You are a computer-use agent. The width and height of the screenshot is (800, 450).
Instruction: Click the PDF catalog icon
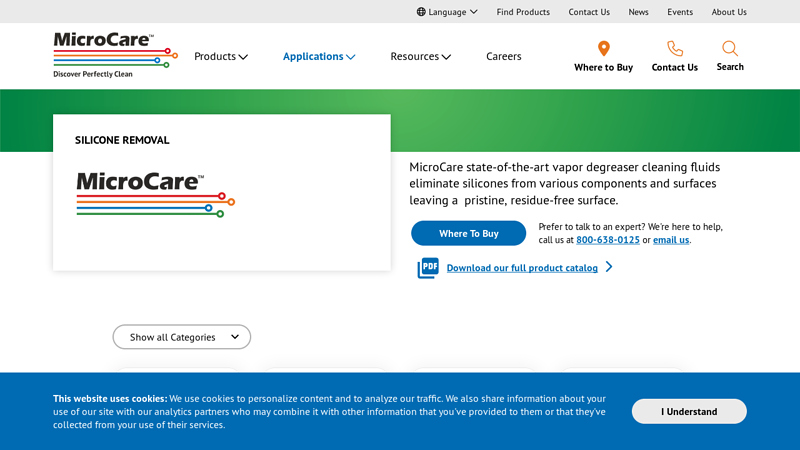[428, 268]
